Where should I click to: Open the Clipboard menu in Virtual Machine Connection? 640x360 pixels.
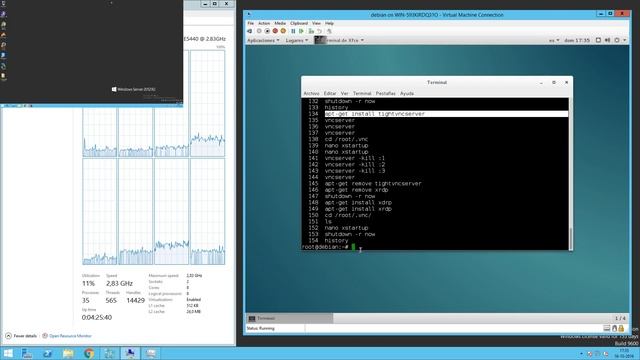(x=299, y=23)
